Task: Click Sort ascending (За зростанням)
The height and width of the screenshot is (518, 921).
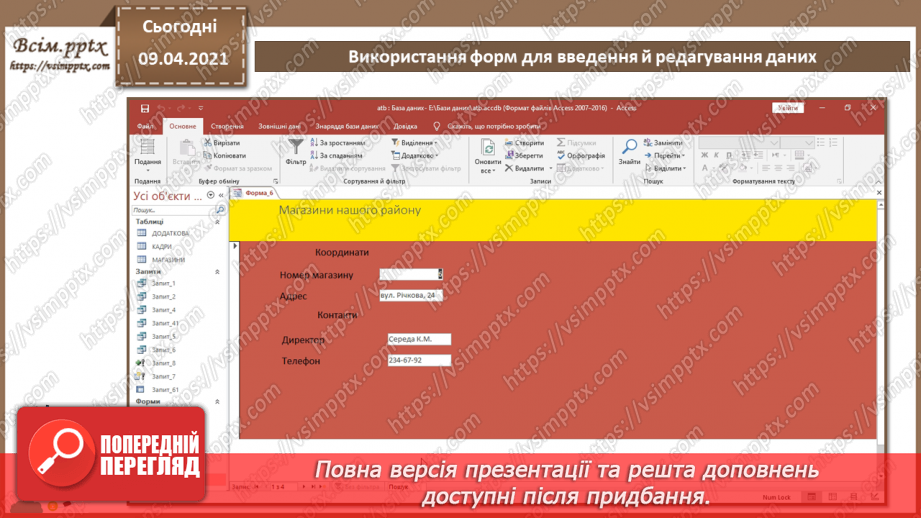Action: pyautogui.click(x=336, y=143)
